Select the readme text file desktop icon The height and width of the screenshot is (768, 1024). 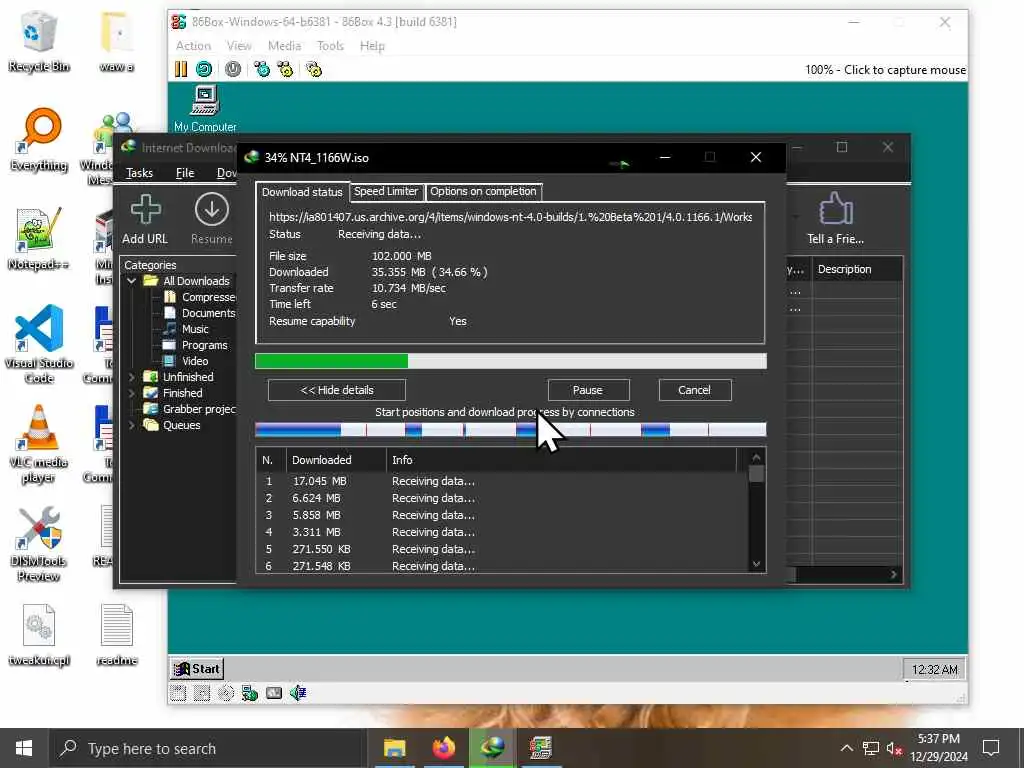coord(117,635)
